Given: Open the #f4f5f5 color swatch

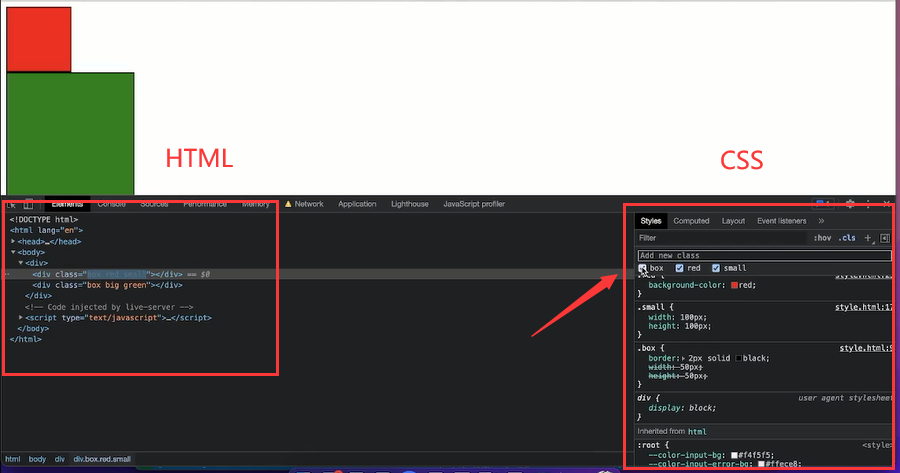Looking at the screenshot, I should [734, 455].
